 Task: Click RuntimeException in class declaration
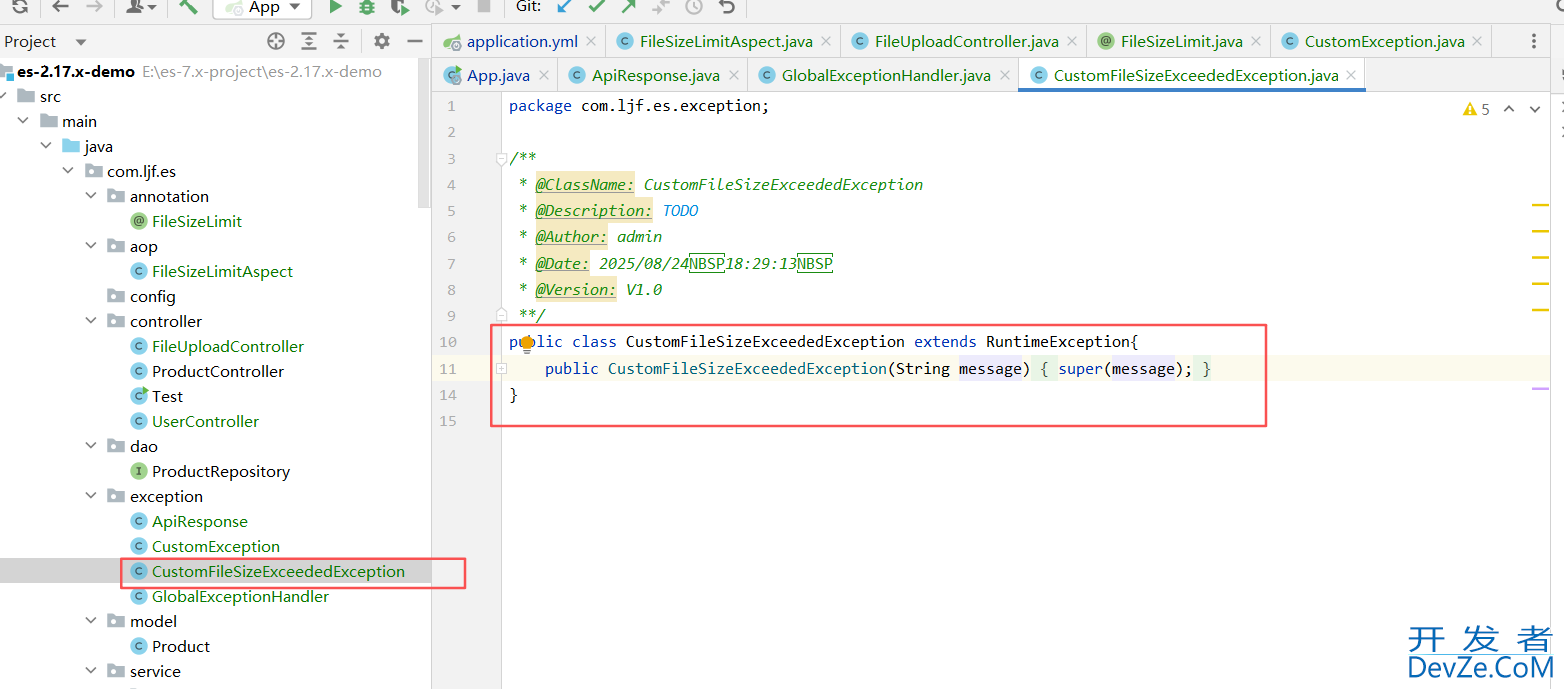coord(1058,342)
